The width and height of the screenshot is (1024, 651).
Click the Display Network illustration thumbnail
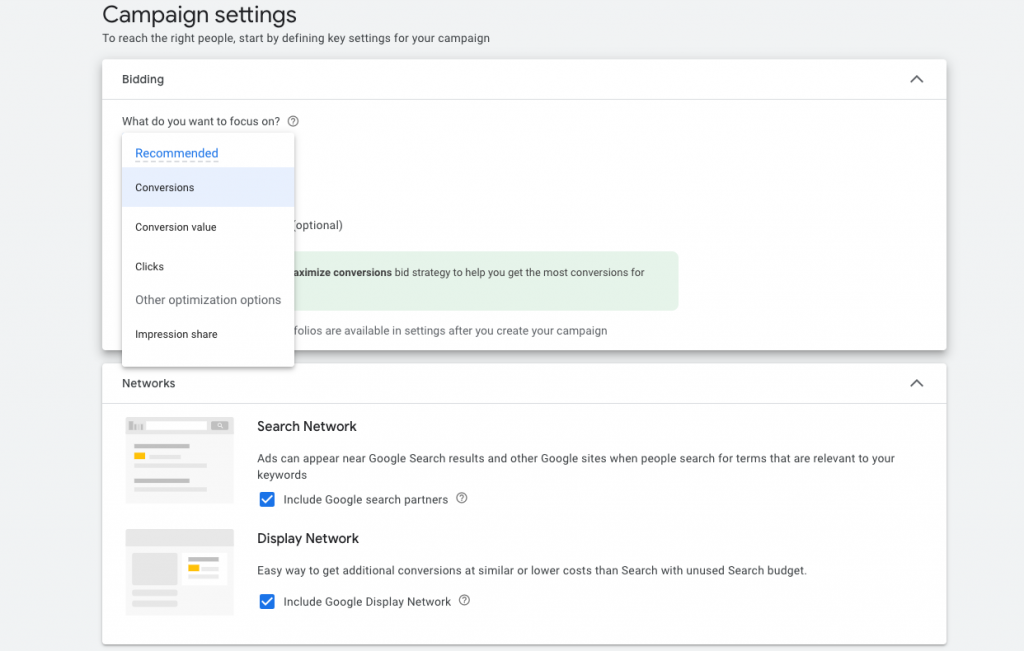(180, 572)
